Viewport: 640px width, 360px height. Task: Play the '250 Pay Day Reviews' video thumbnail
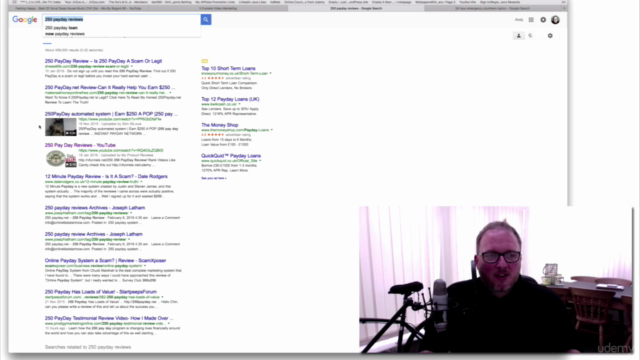pos(60,158)
